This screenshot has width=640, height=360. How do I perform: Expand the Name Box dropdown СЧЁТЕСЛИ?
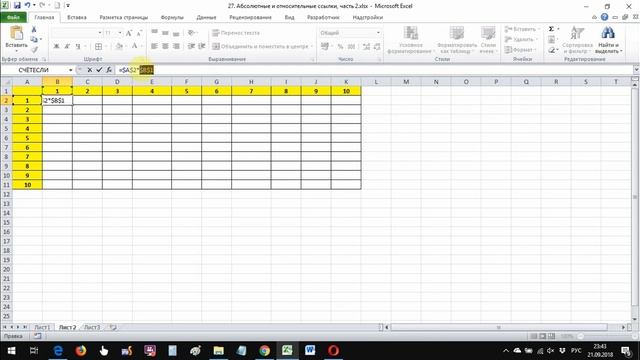tap(70, 70)
